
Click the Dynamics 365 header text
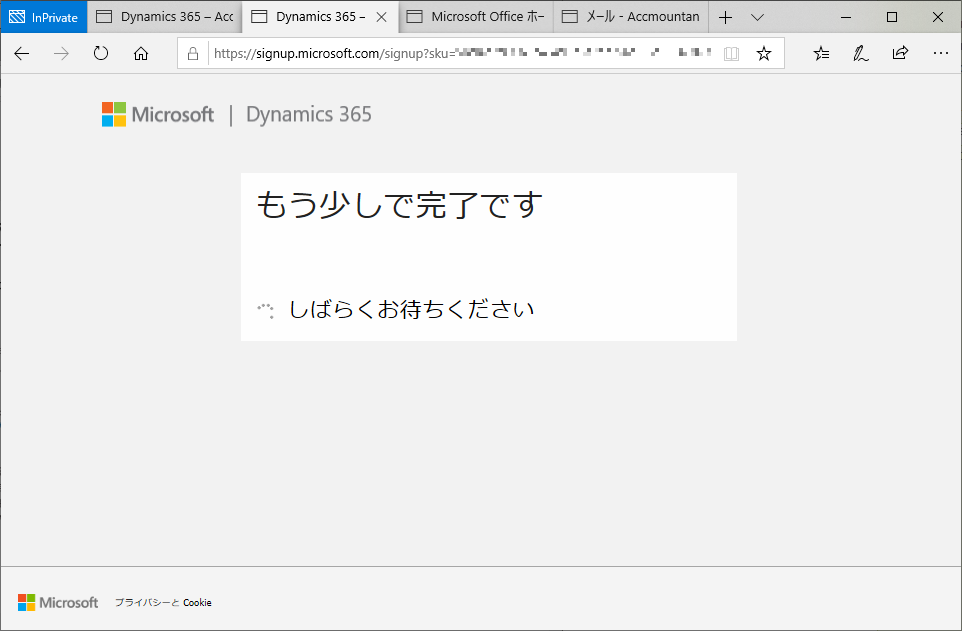tap(309, 114)
